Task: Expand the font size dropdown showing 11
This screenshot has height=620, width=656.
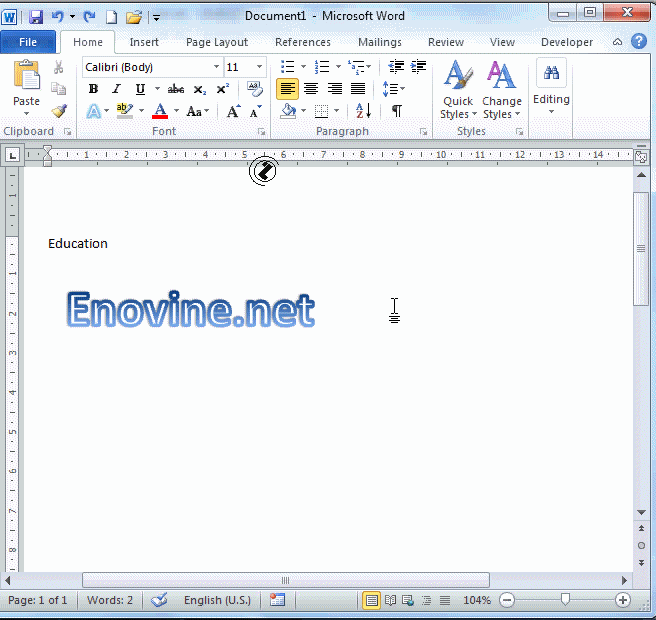Action: [x=258, y=67]
